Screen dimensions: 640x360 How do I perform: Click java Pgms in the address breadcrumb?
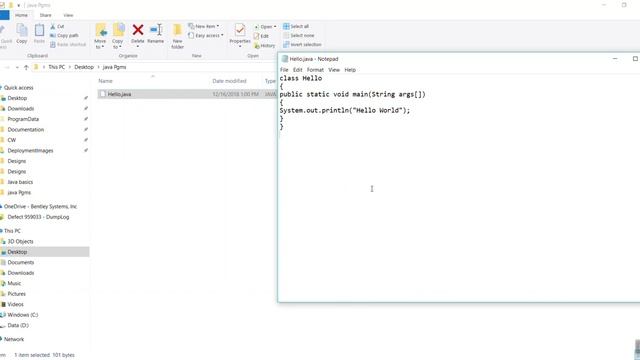(x=114, y=67)
